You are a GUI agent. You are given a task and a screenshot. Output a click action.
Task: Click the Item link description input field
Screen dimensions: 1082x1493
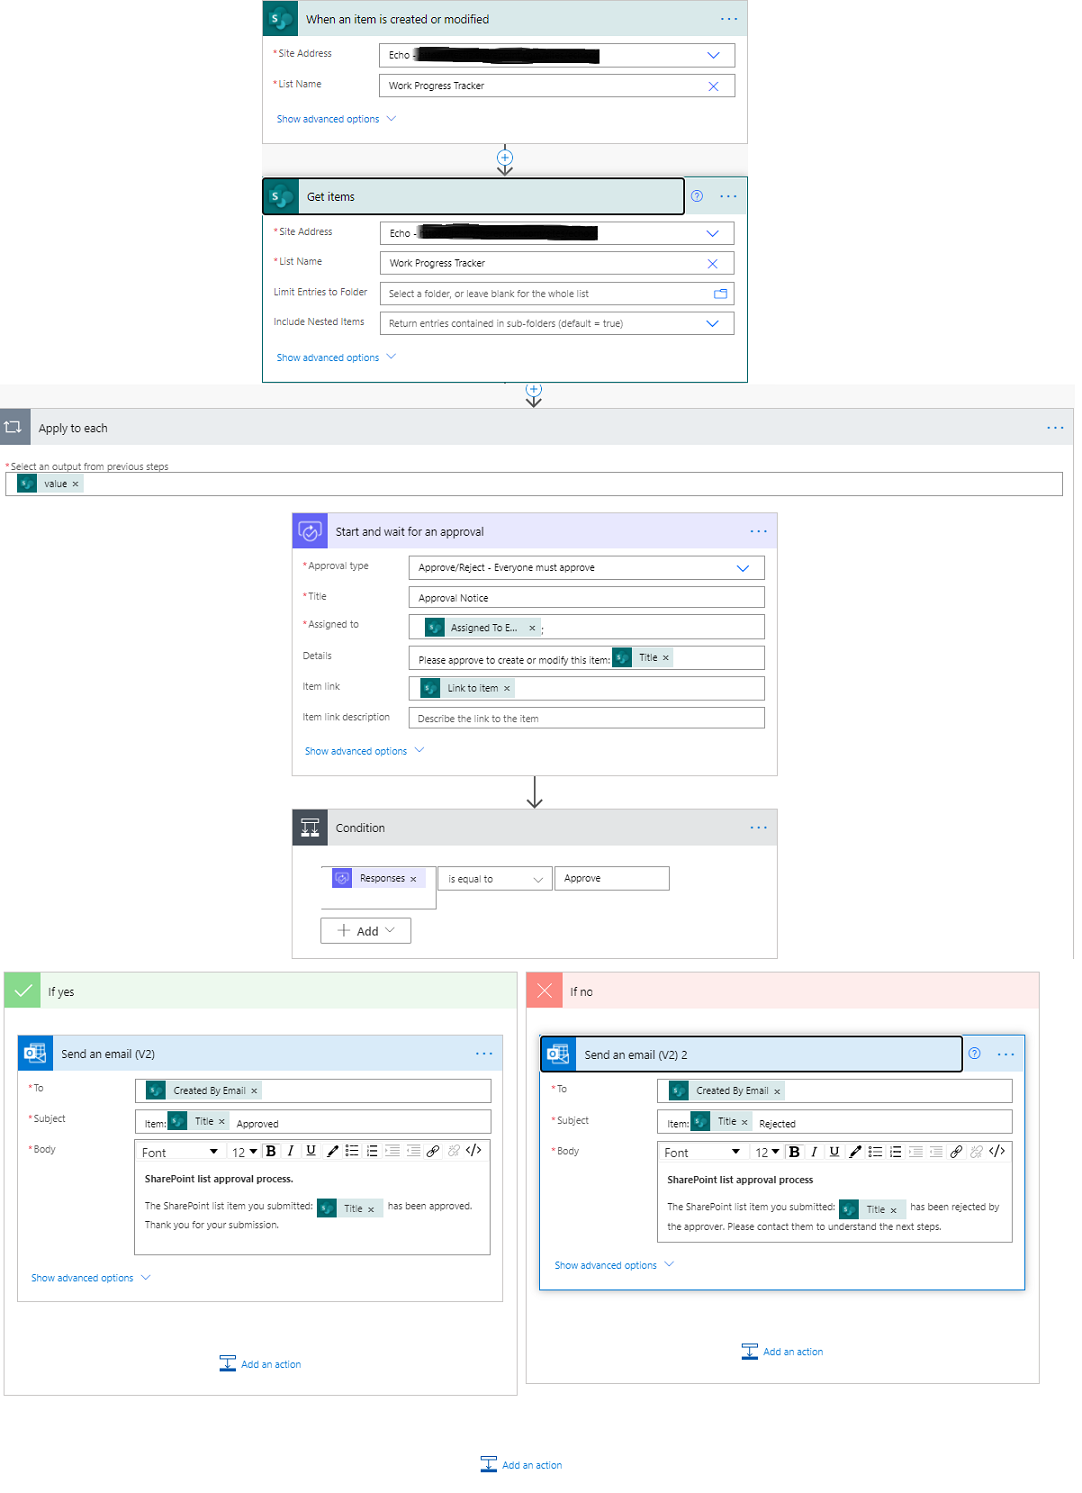pos(585,717)
